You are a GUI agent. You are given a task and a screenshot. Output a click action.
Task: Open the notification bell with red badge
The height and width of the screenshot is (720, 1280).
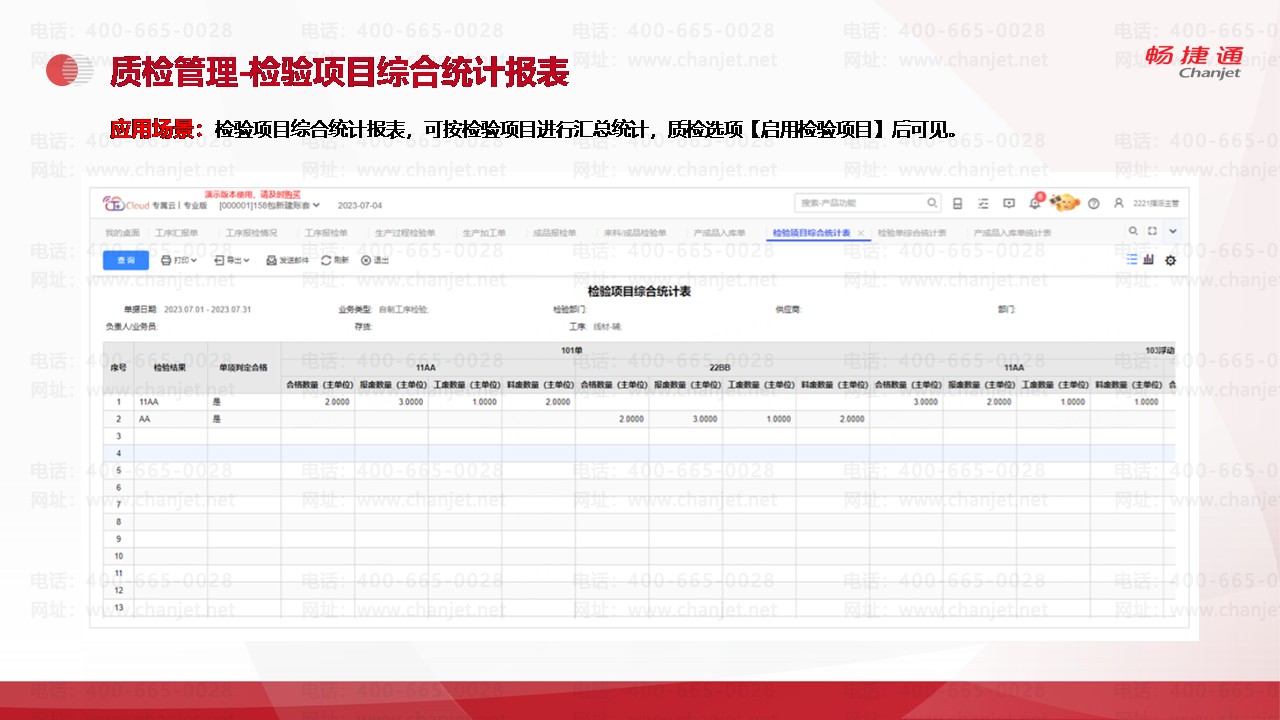(x=1036, y=202)
